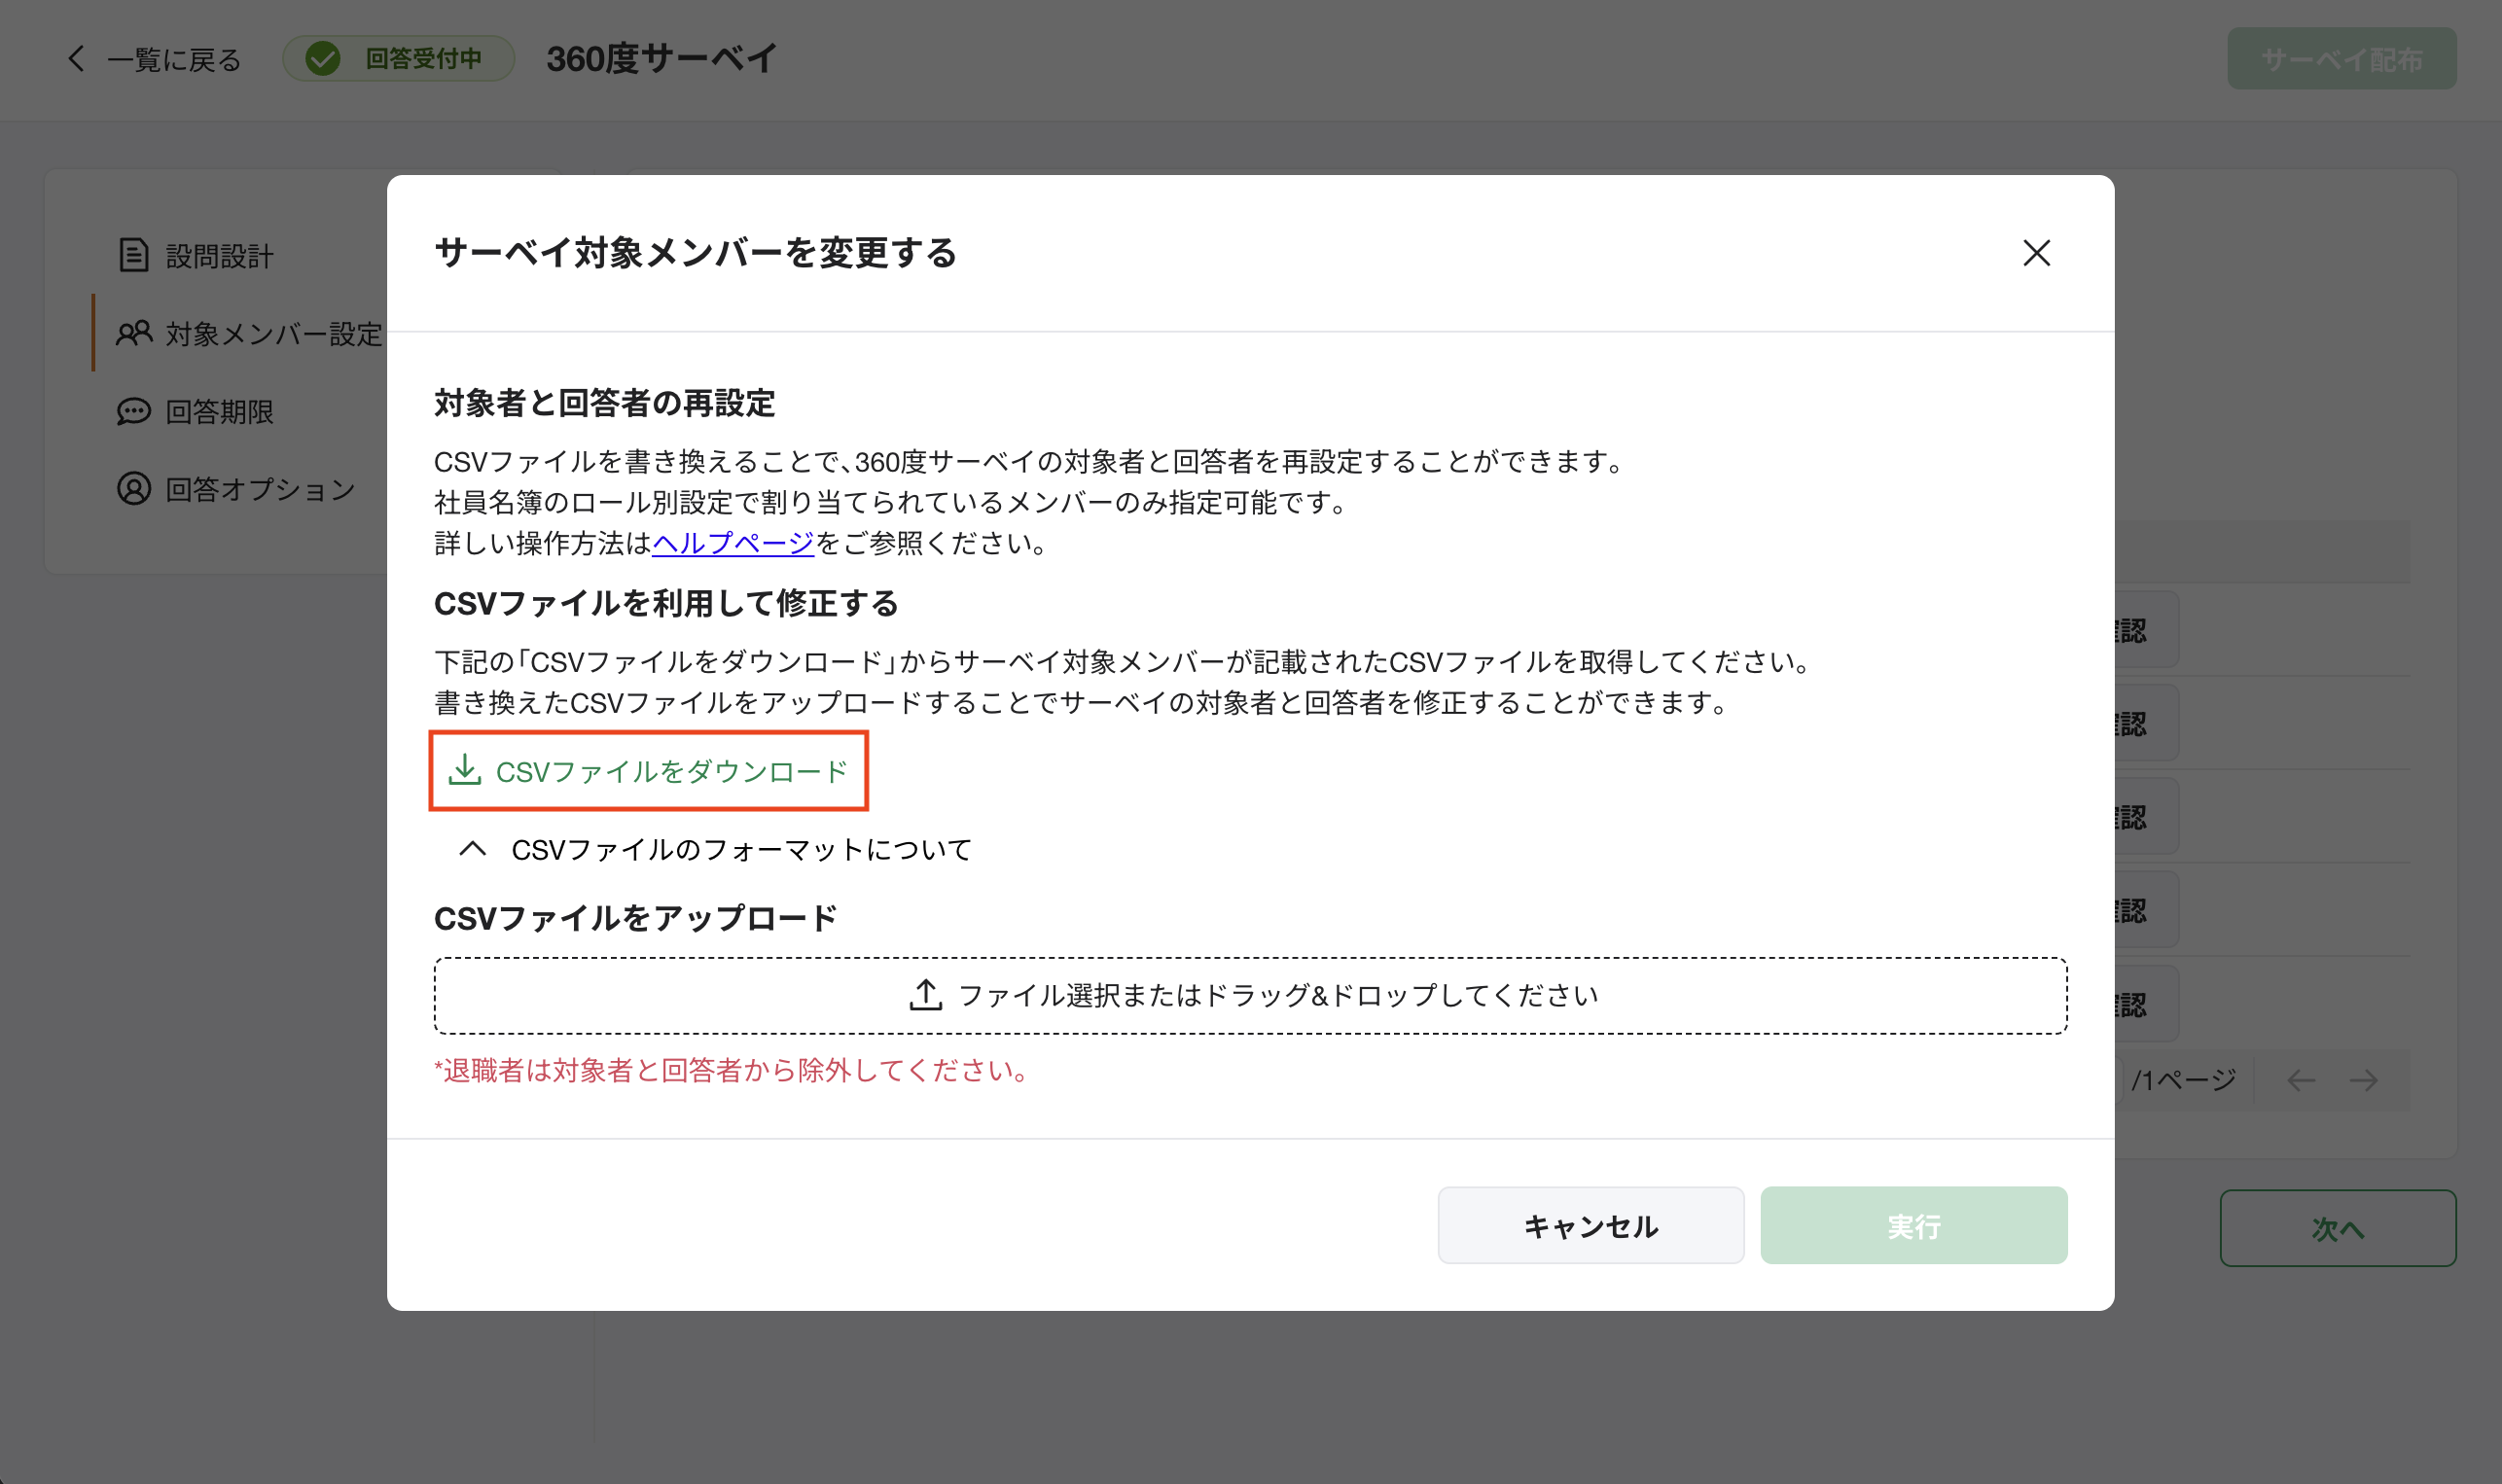Click the 回答オプション person icon
Screen dimensions: 2502x1484
coord(133,489)
